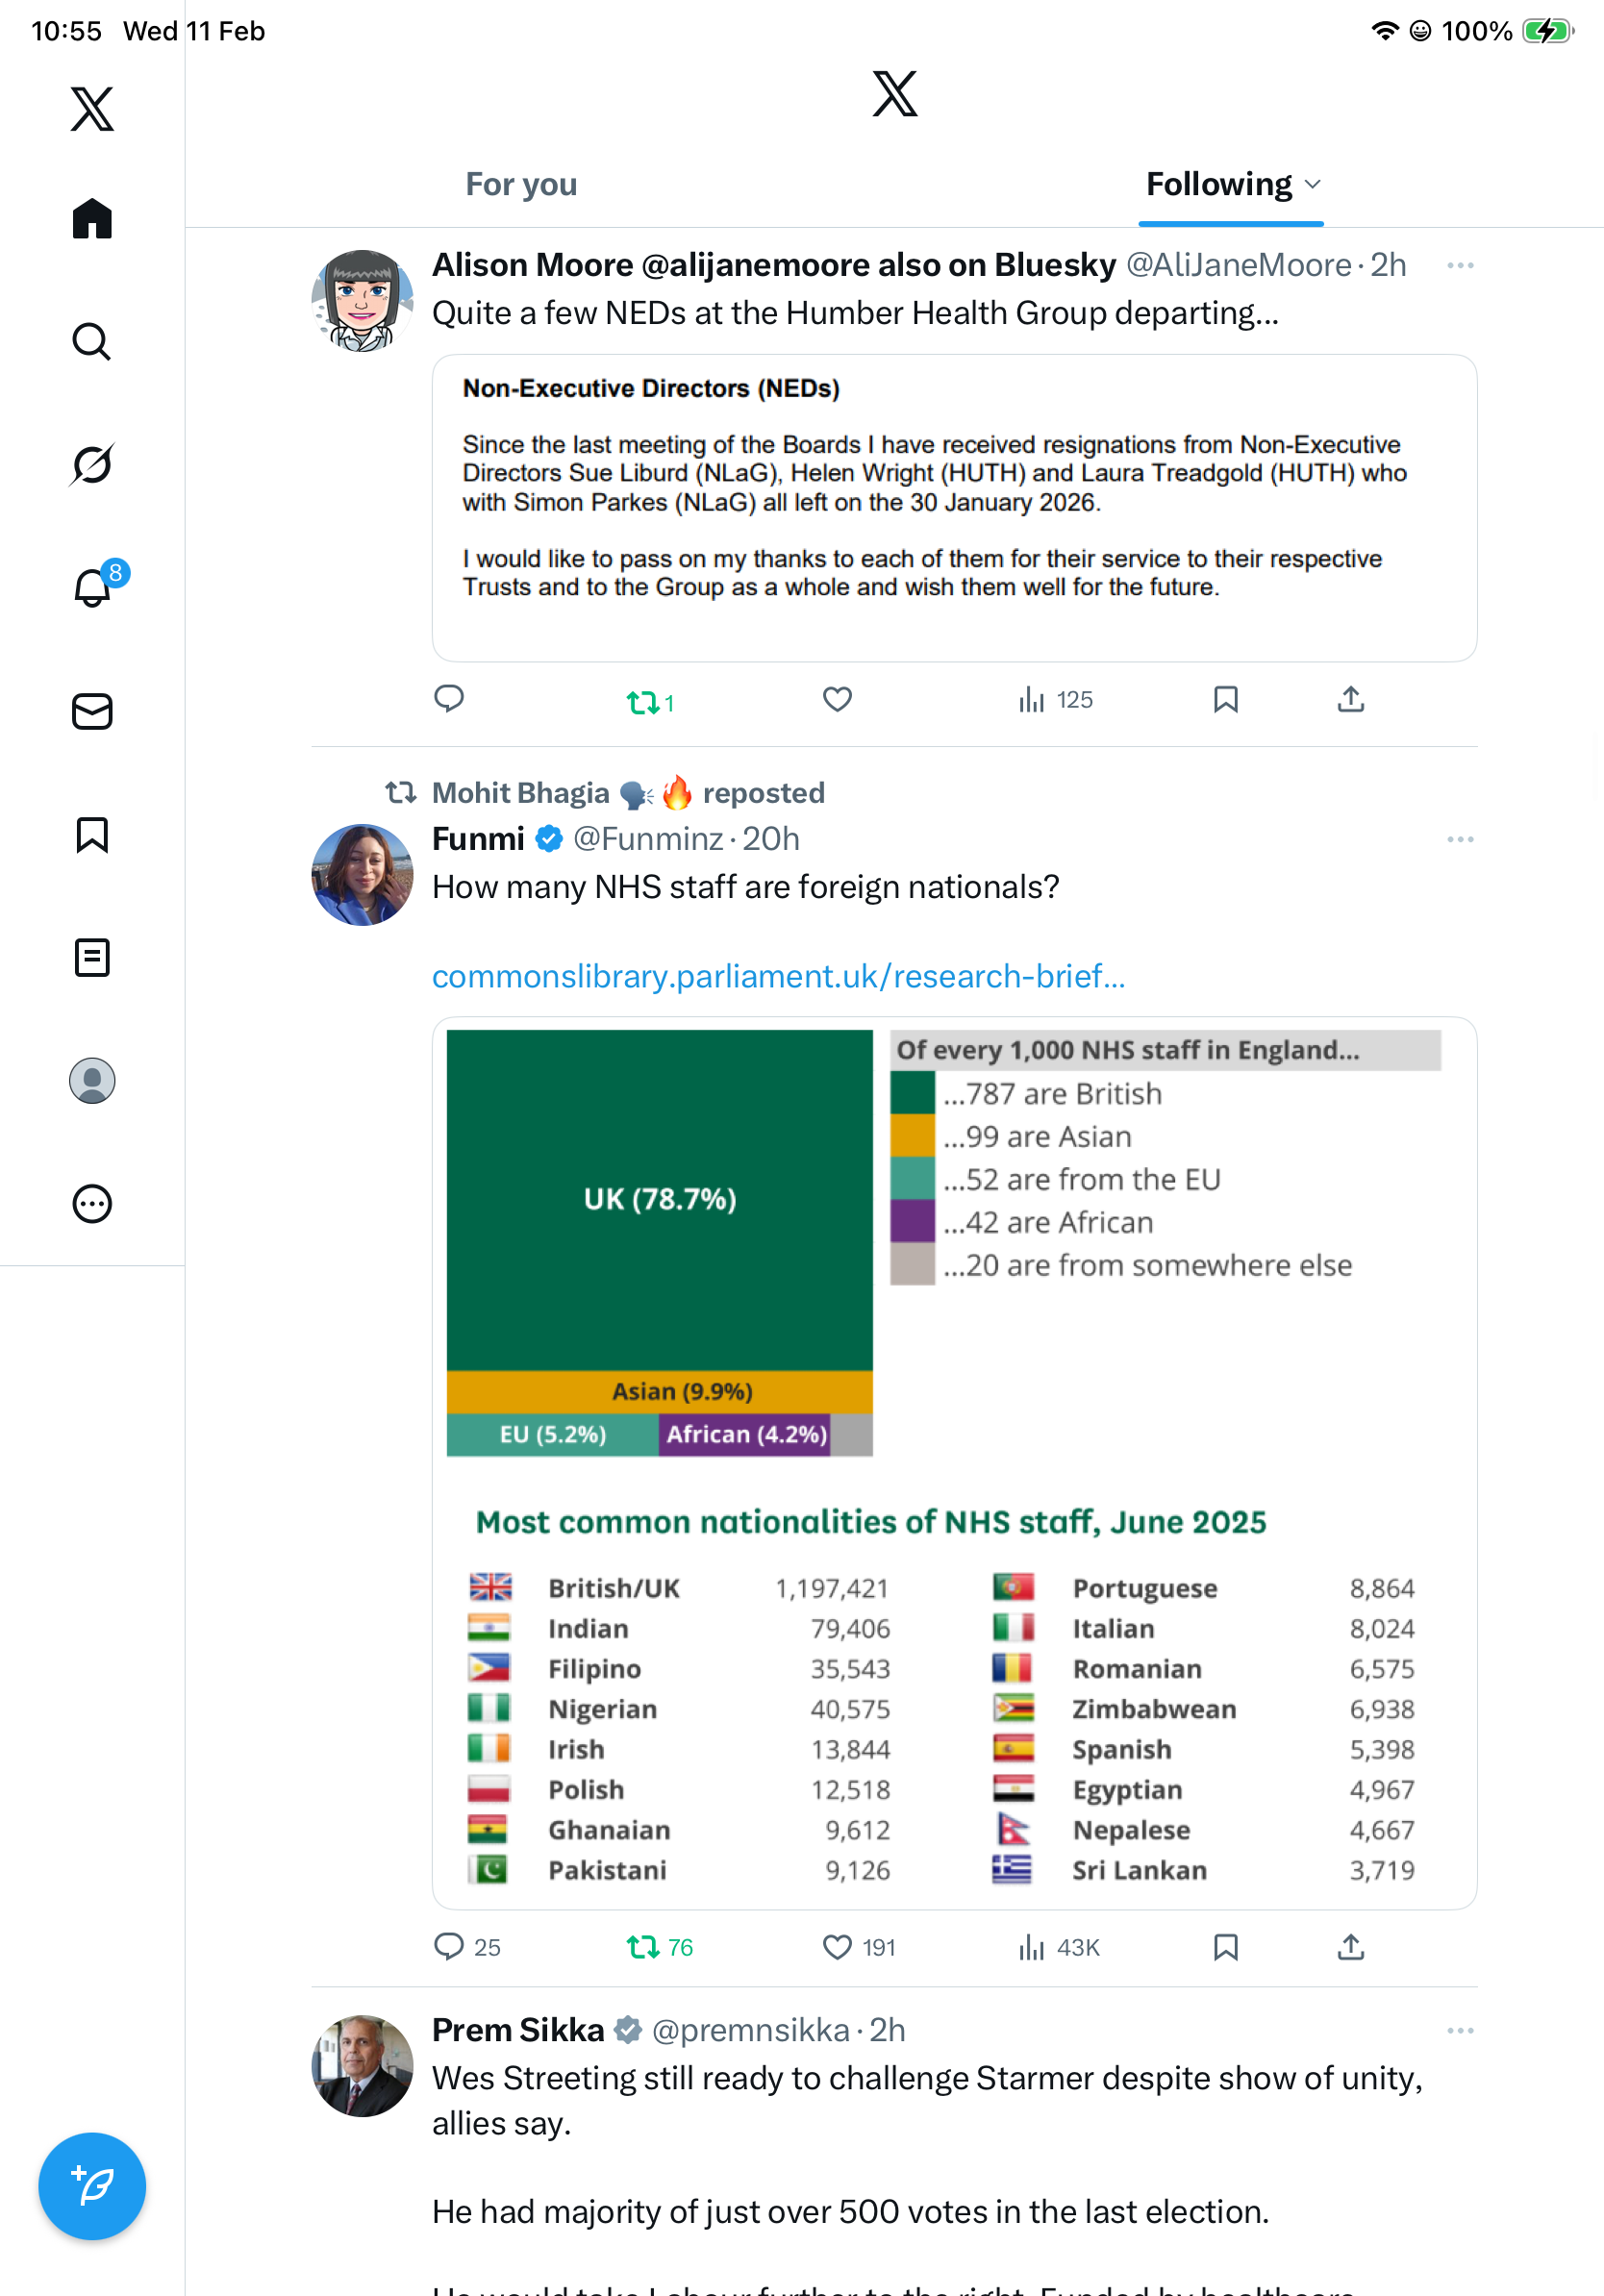Like Alison Moore's NEDs post
Screen dimensions: 1604x2296
click(x=837, y=700)
